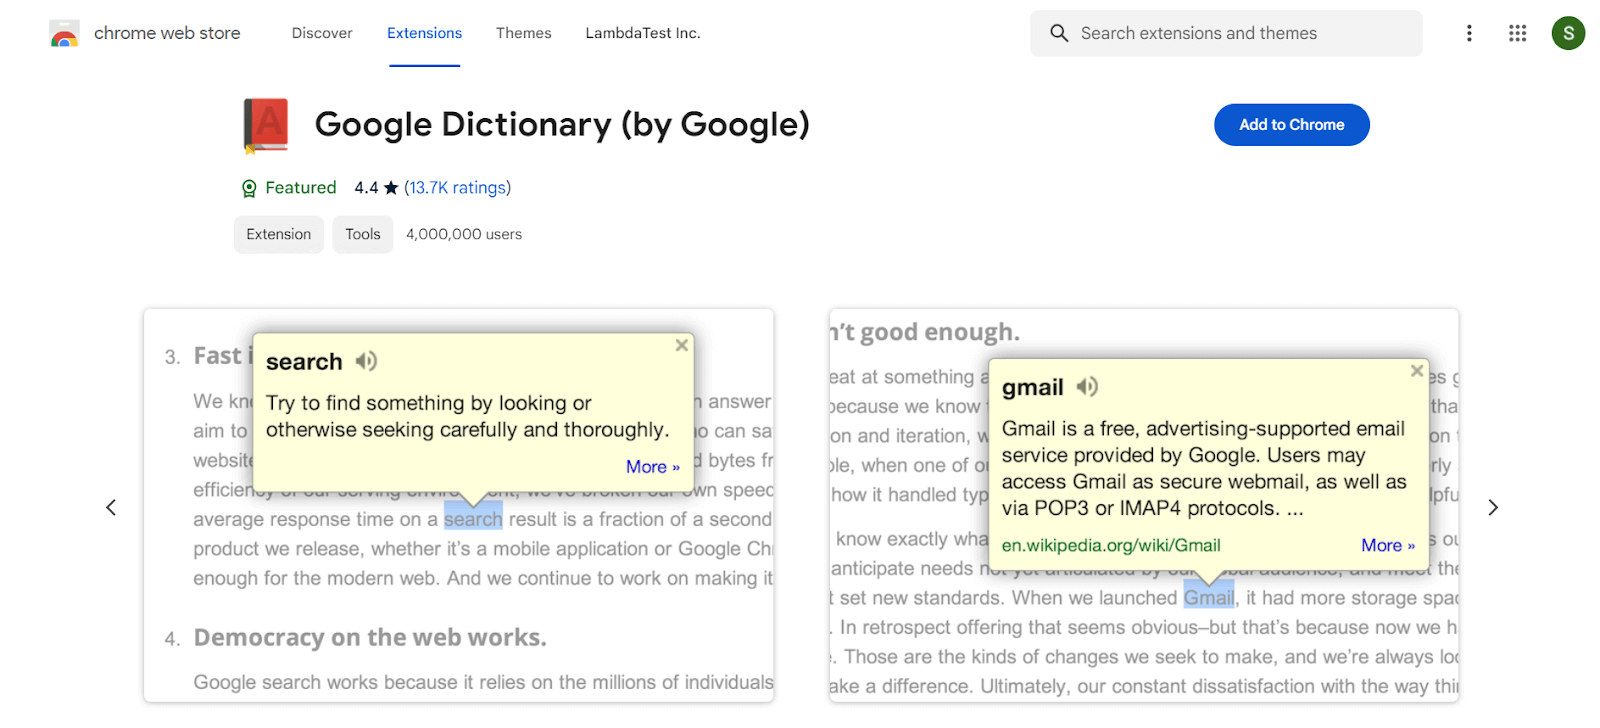
Task: Click the 'chrome web store' title text
Action: (x=167, y=33)
